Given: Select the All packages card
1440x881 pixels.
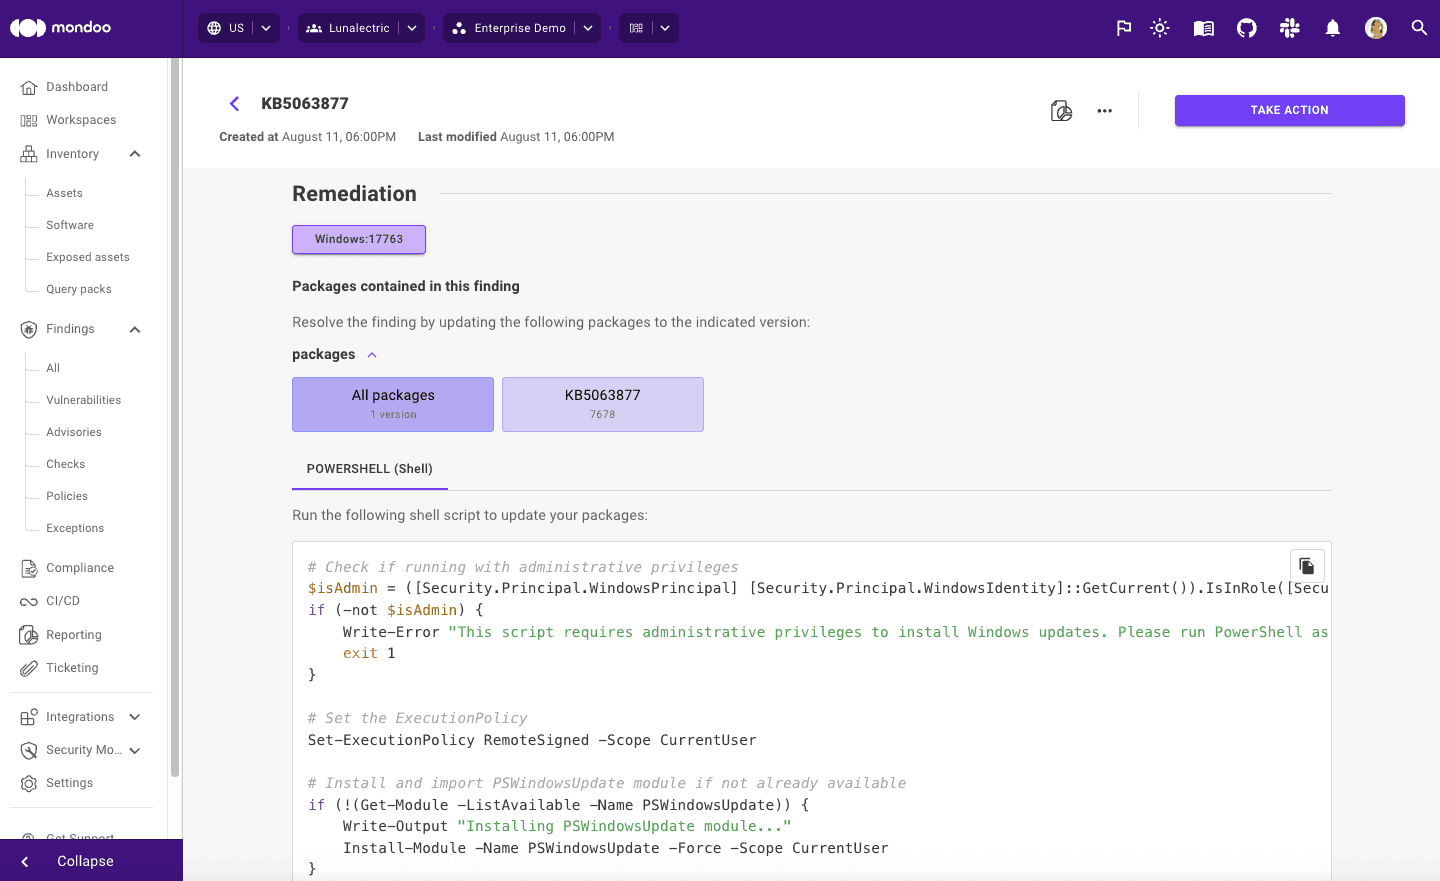Looking at the screenshot, I should pyautogui.click(x=392, y=404).
